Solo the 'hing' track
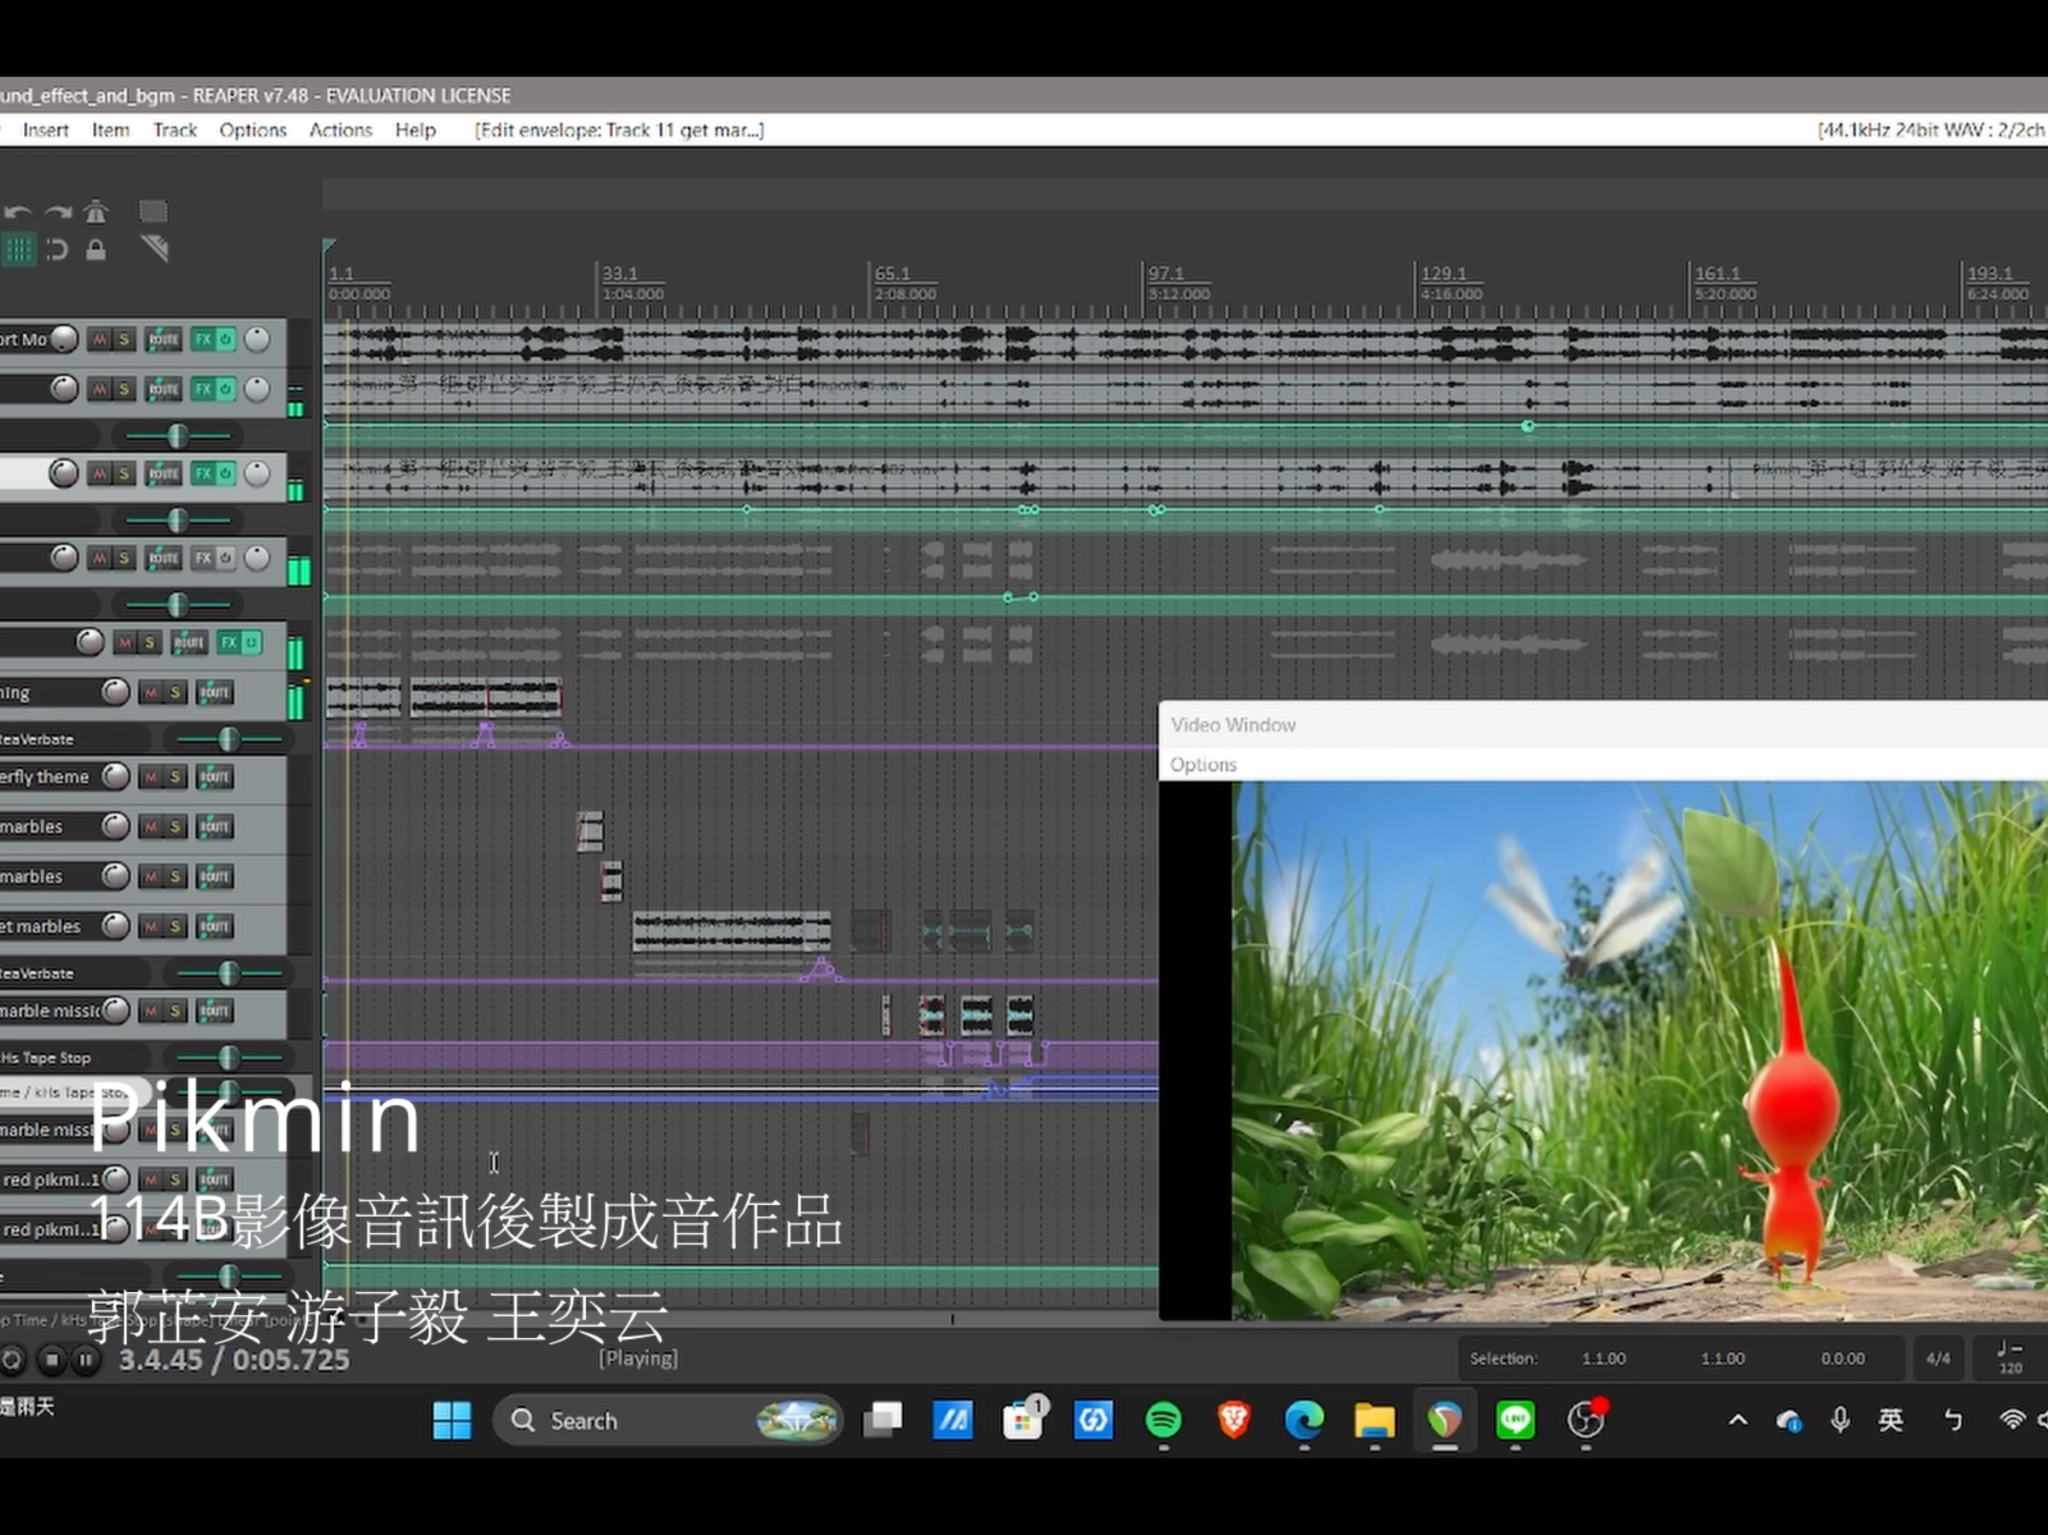2048x1535 pixels. click(175, 692)
